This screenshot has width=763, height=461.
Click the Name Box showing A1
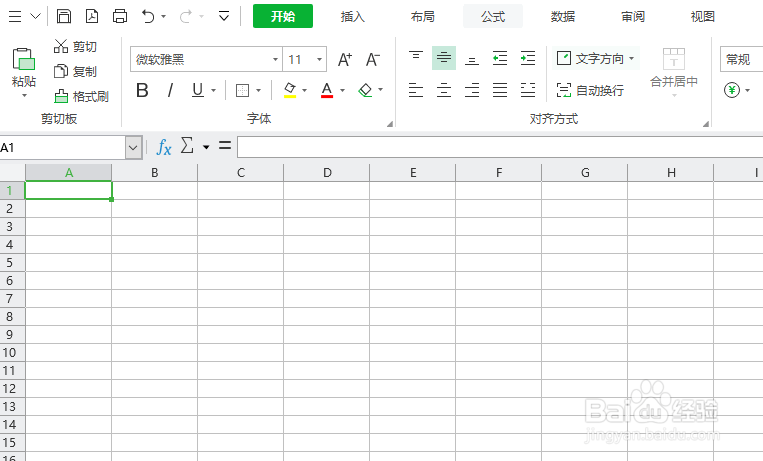pyautogui.click(x=62, y=148)
